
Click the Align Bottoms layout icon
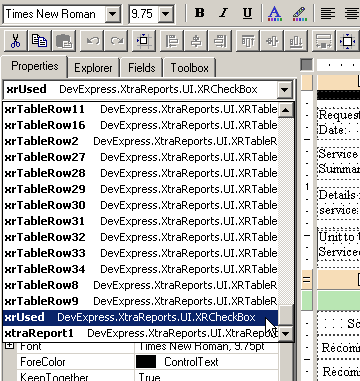point(296,41)
